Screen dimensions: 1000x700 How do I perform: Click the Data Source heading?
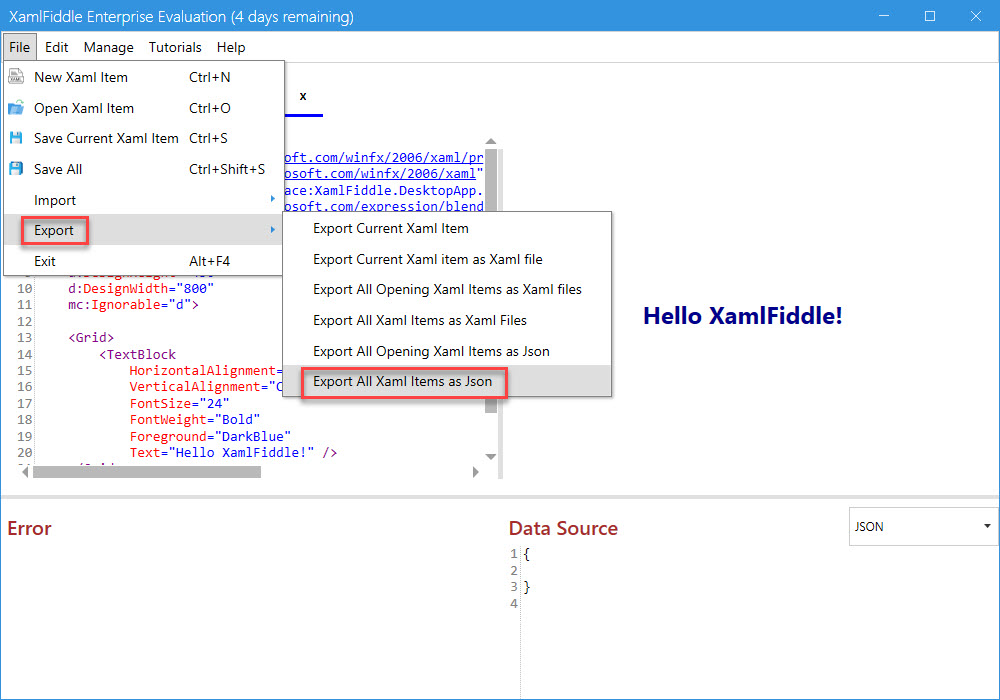(563, 528)
